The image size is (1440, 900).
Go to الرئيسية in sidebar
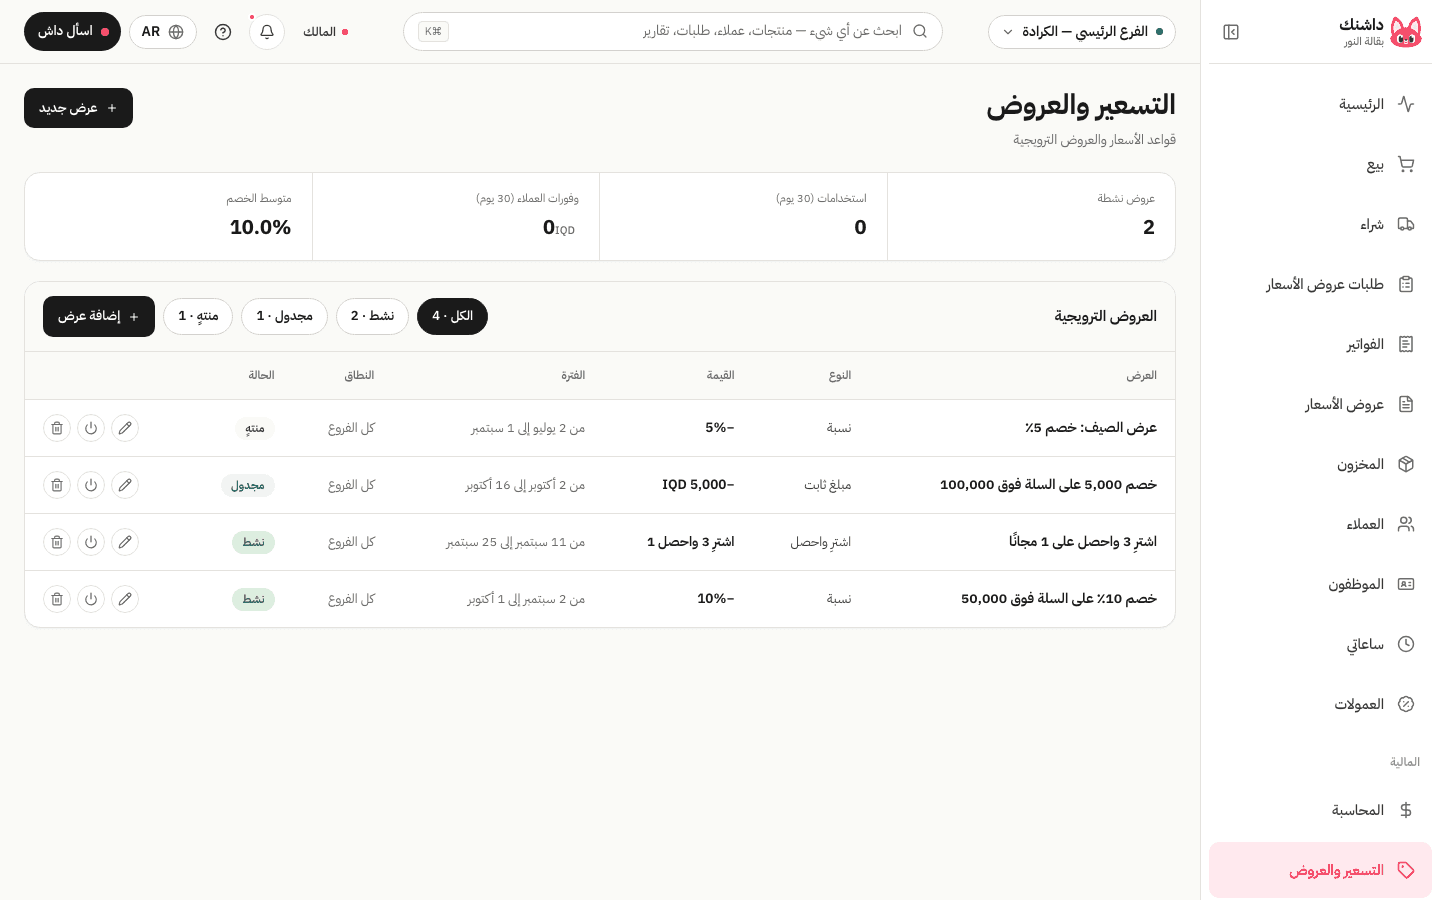click(1320, 104)
